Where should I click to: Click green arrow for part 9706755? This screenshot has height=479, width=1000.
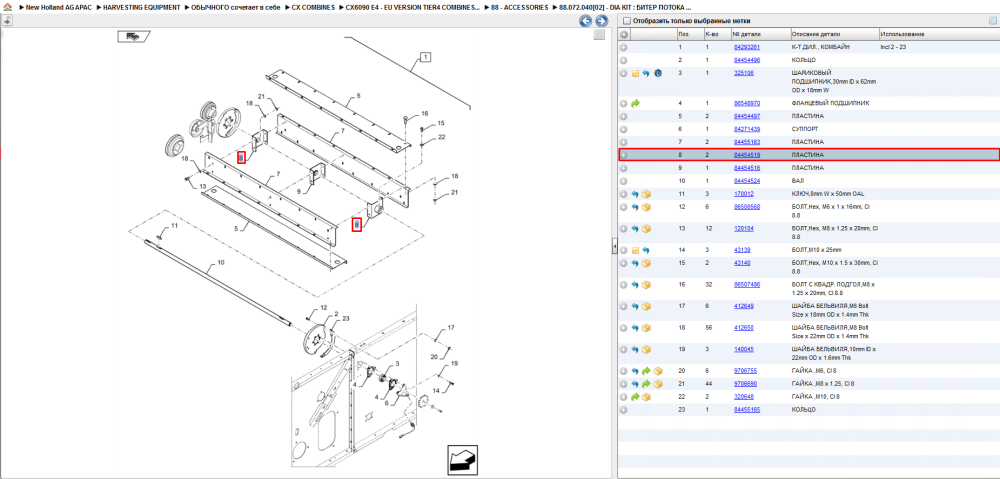click(646, 371)
